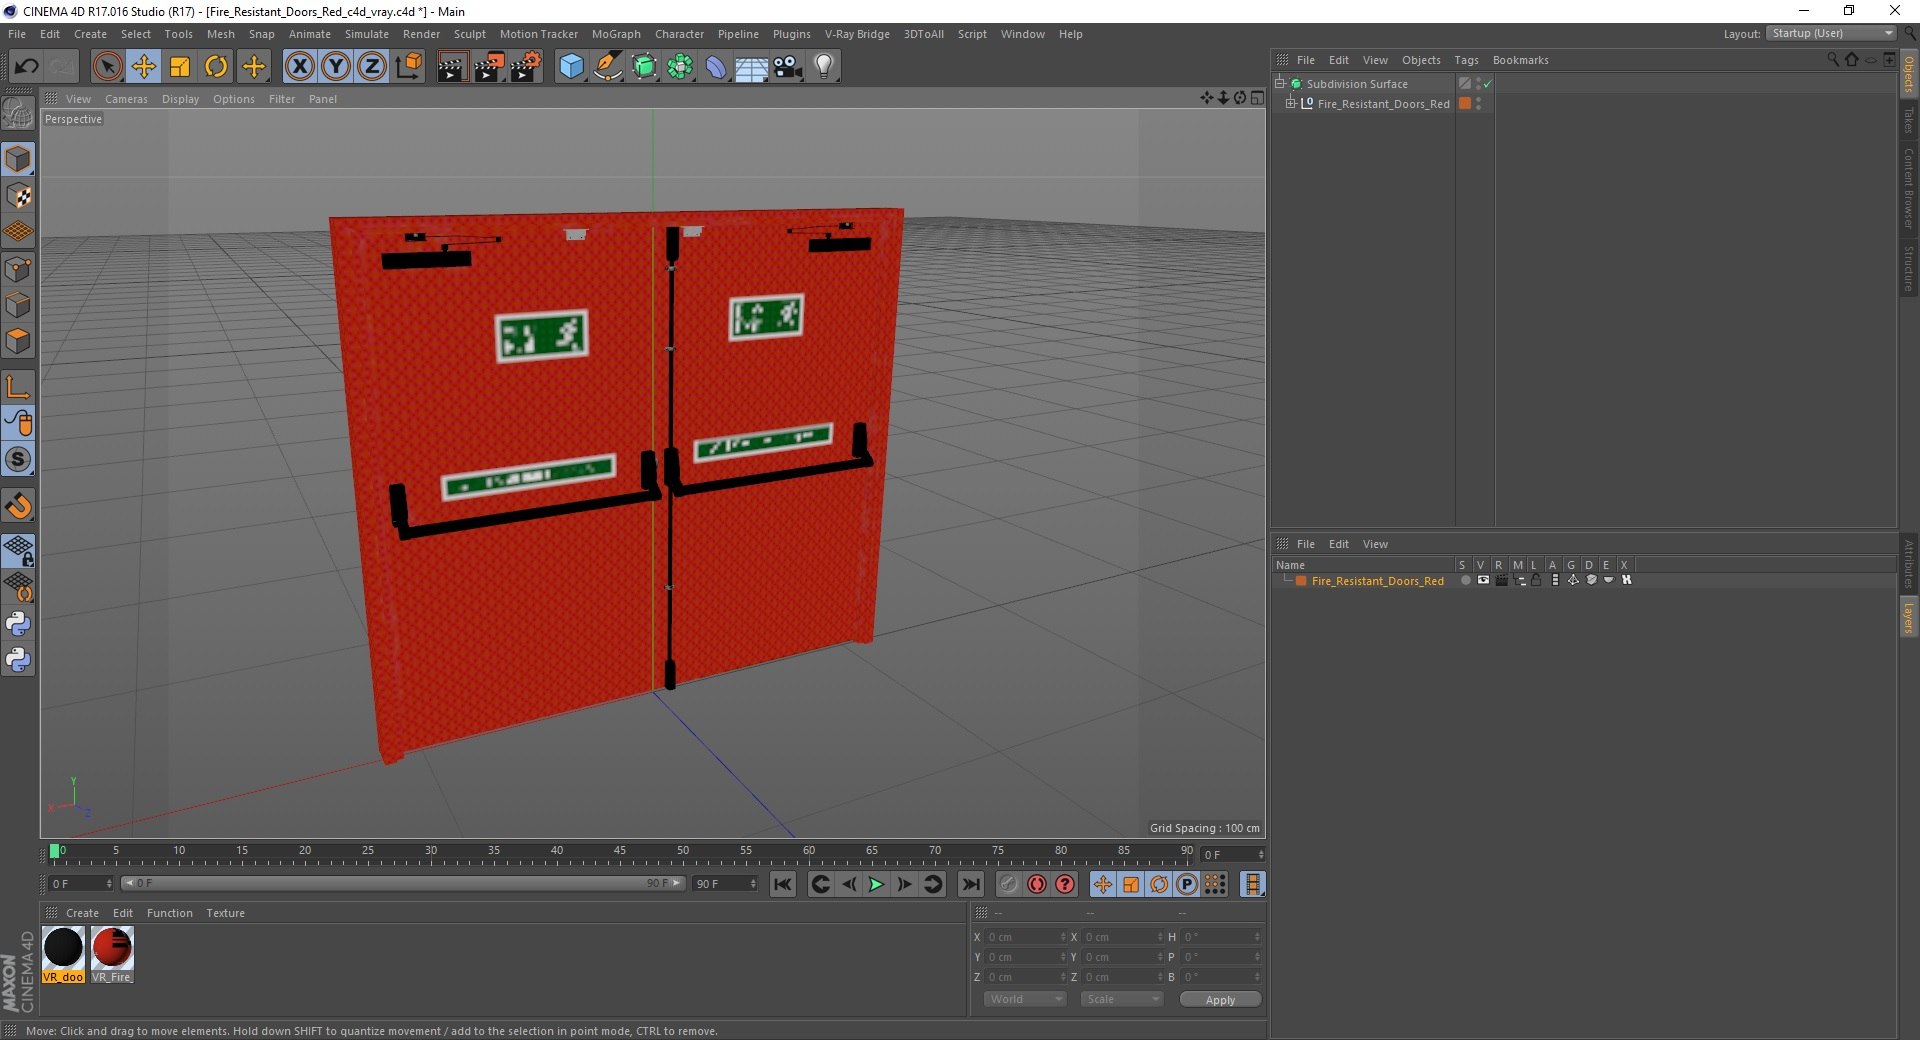Click the 90 F end frame field
Viewport: 1920px width, 1040px height.
coord(725,884)
